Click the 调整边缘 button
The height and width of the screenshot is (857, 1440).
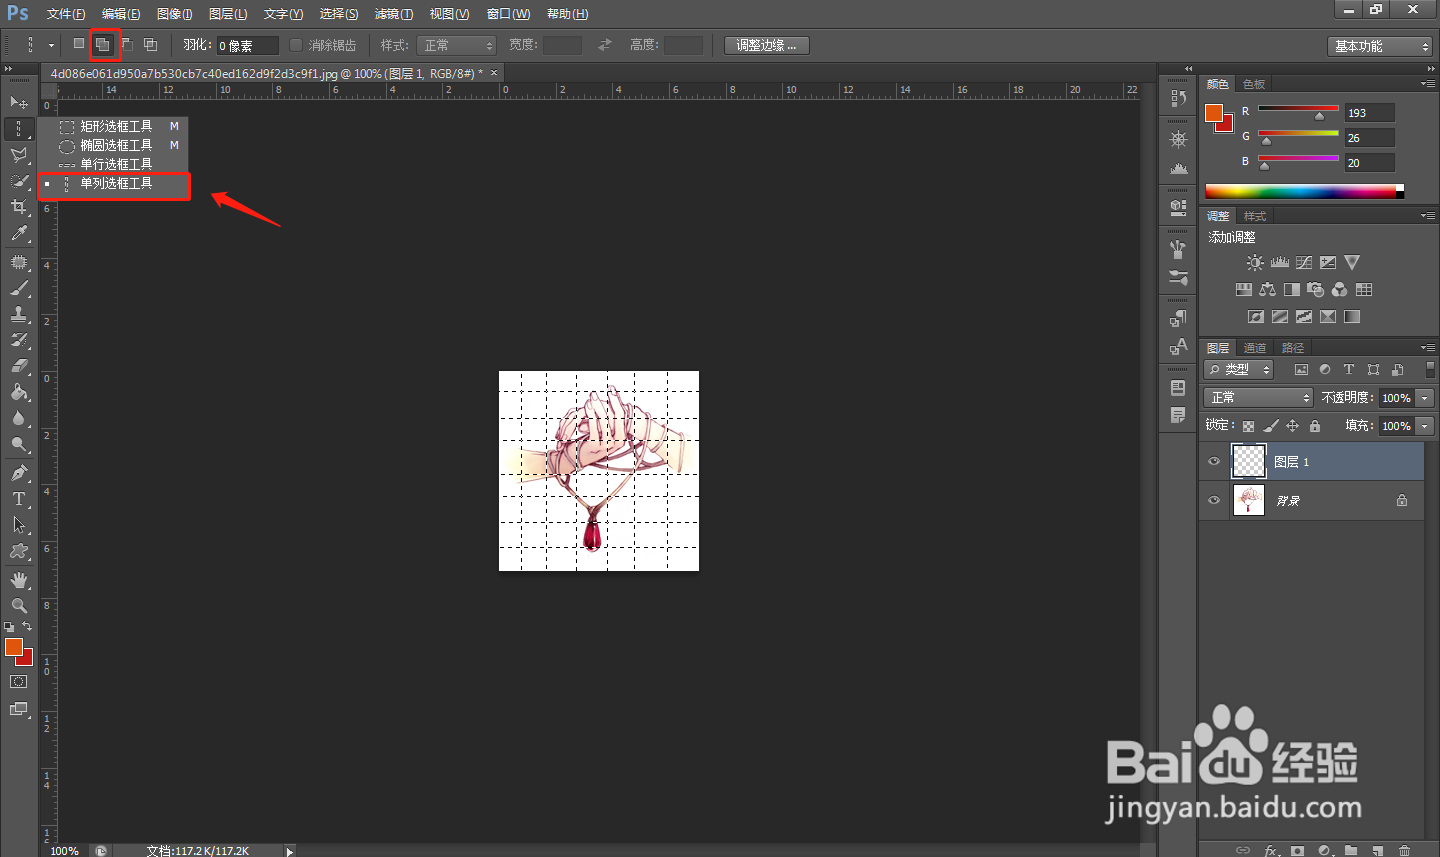coord(767,45)
